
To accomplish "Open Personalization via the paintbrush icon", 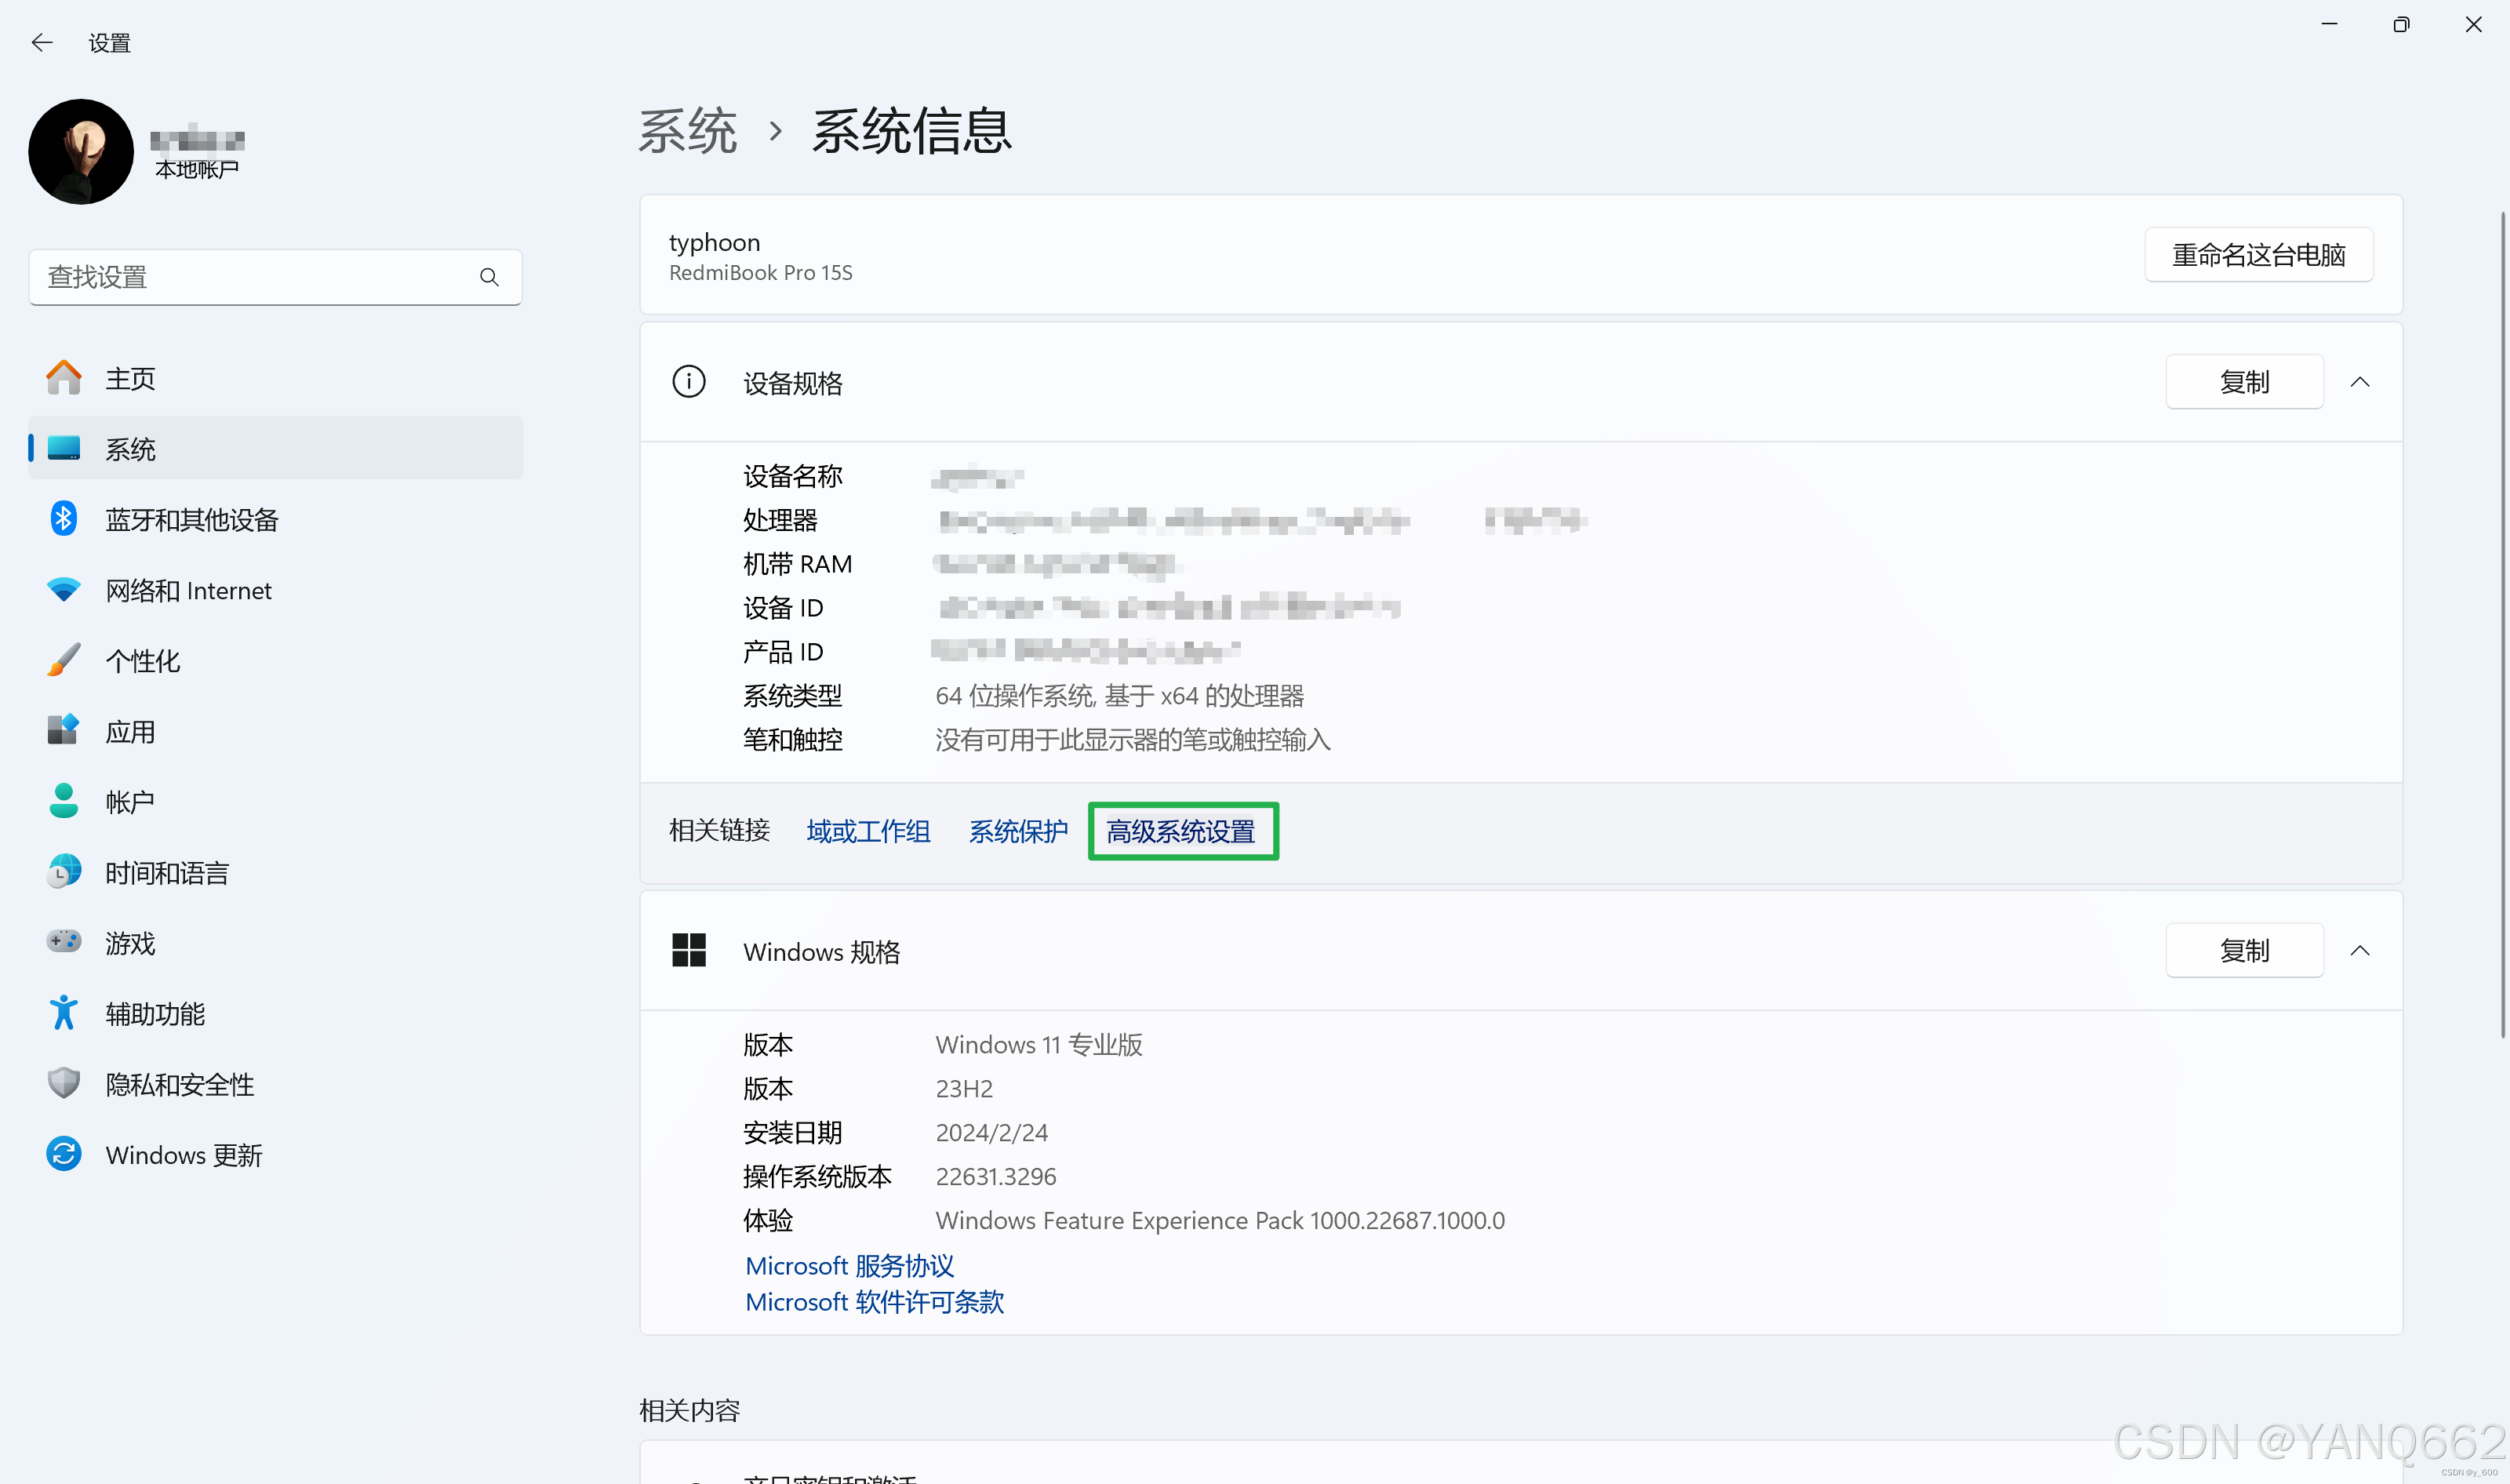I will [x=63, y=660].
